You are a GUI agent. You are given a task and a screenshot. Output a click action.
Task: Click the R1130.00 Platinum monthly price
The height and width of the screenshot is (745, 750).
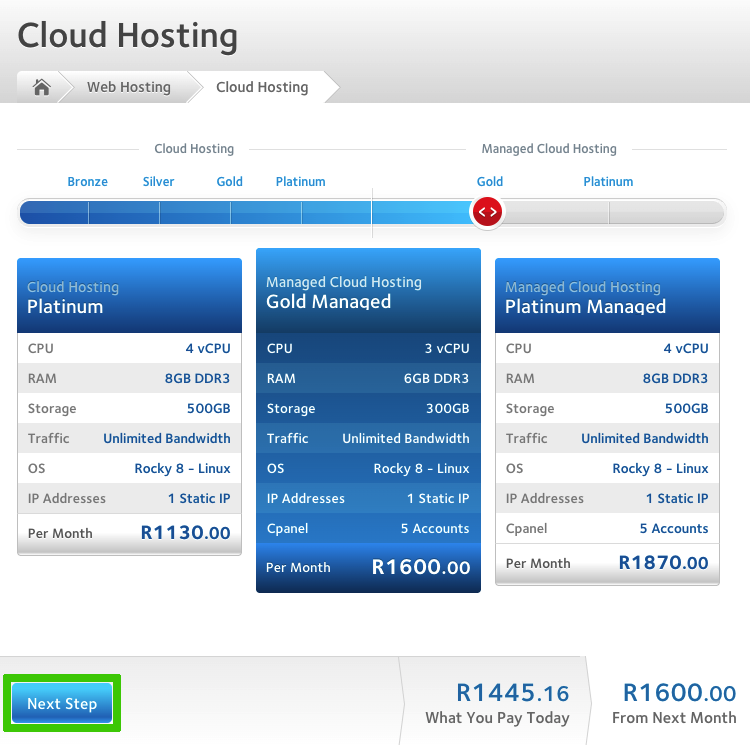185,533
